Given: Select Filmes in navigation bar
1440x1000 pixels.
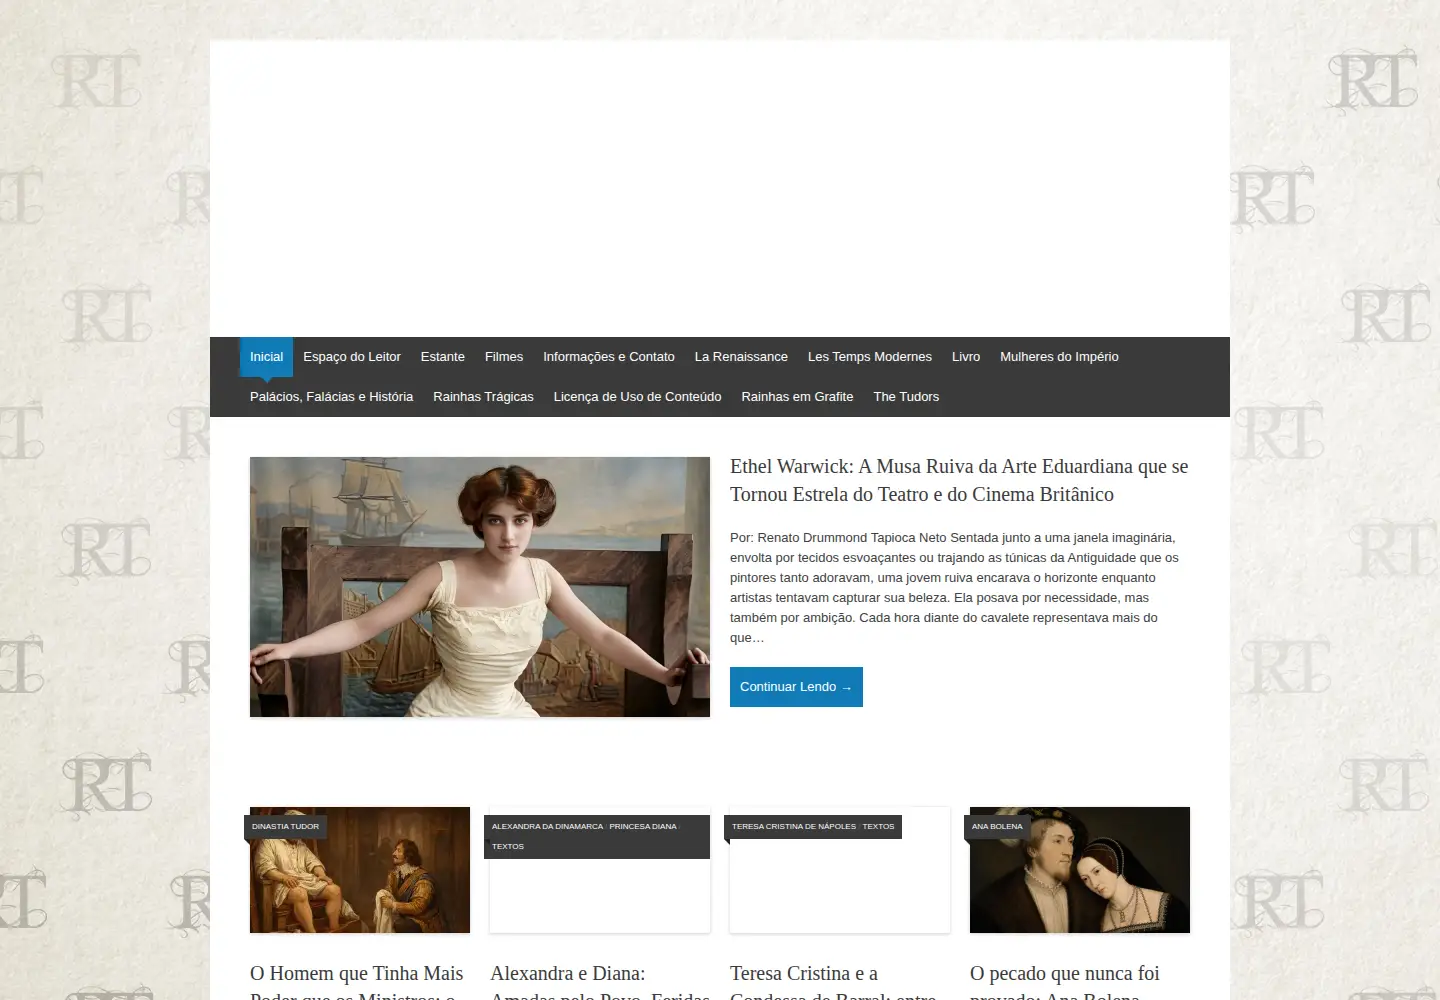Looking at the screenshot, I should (504, 357).
